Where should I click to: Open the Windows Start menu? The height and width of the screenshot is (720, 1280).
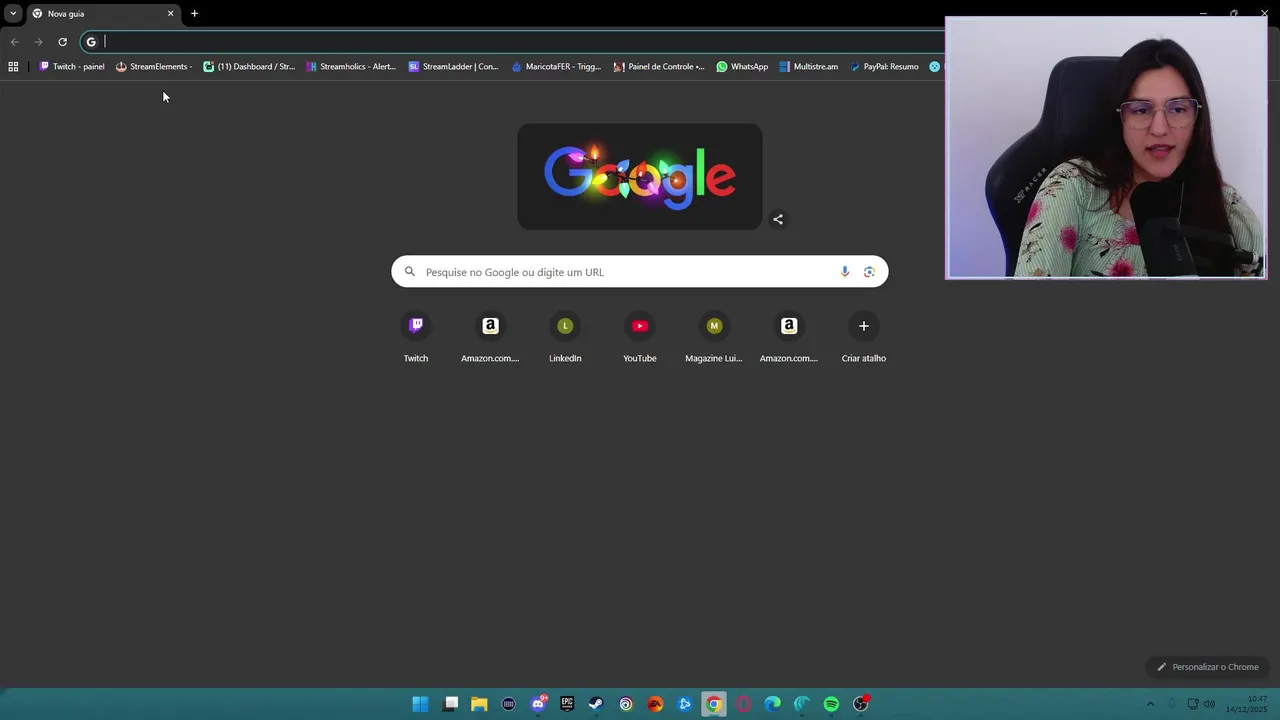(421, 704)
